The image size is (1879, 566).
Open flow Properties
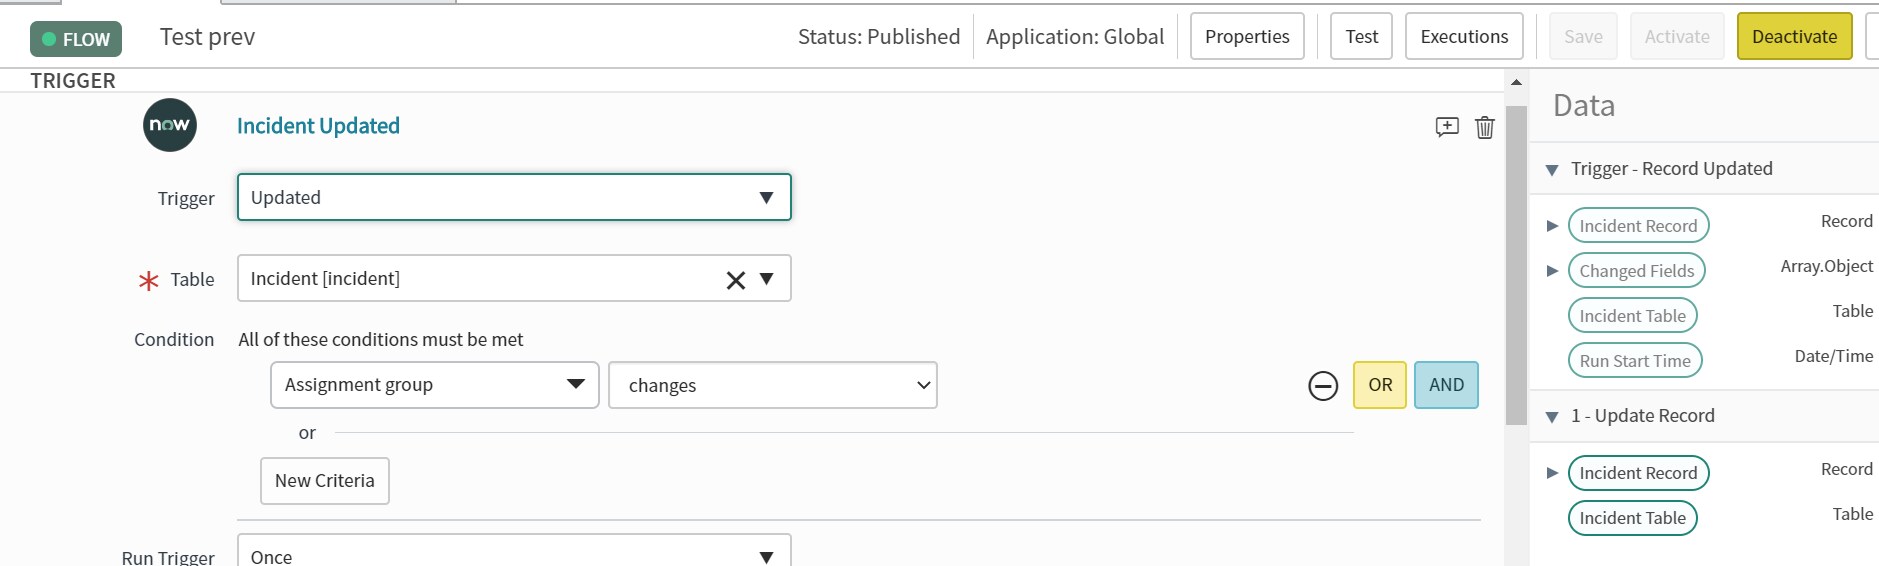coord(1247,36)
